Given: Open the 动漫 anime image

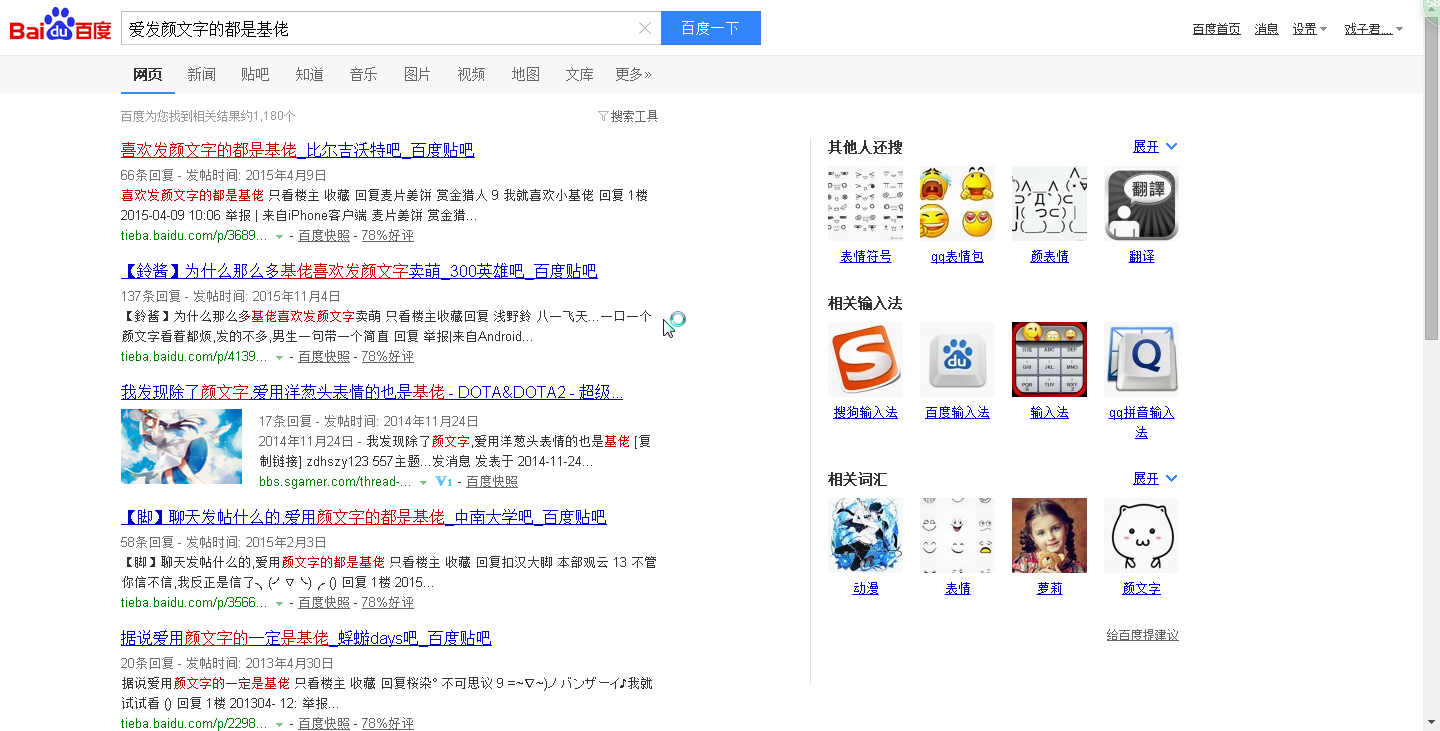Looking at the screenshot, I should [865, 535].
